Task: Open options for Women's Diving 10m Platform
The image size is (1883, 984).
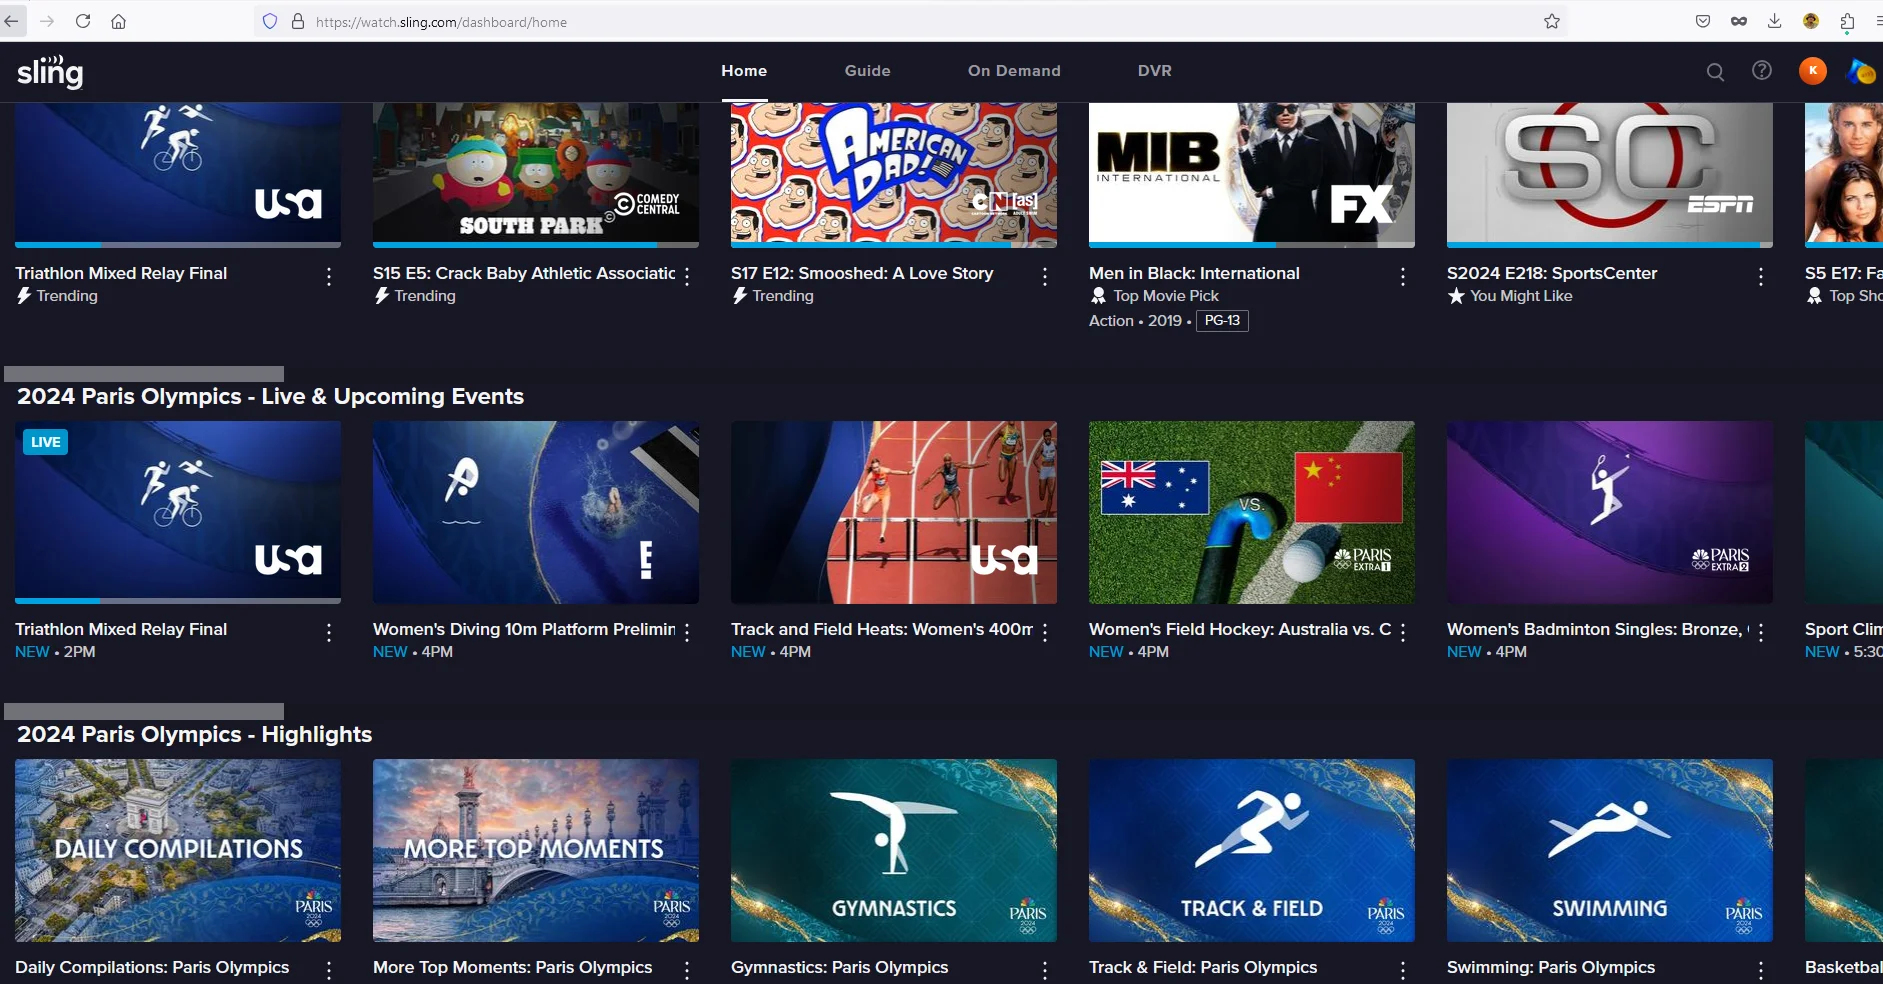Action: [687, 632]
